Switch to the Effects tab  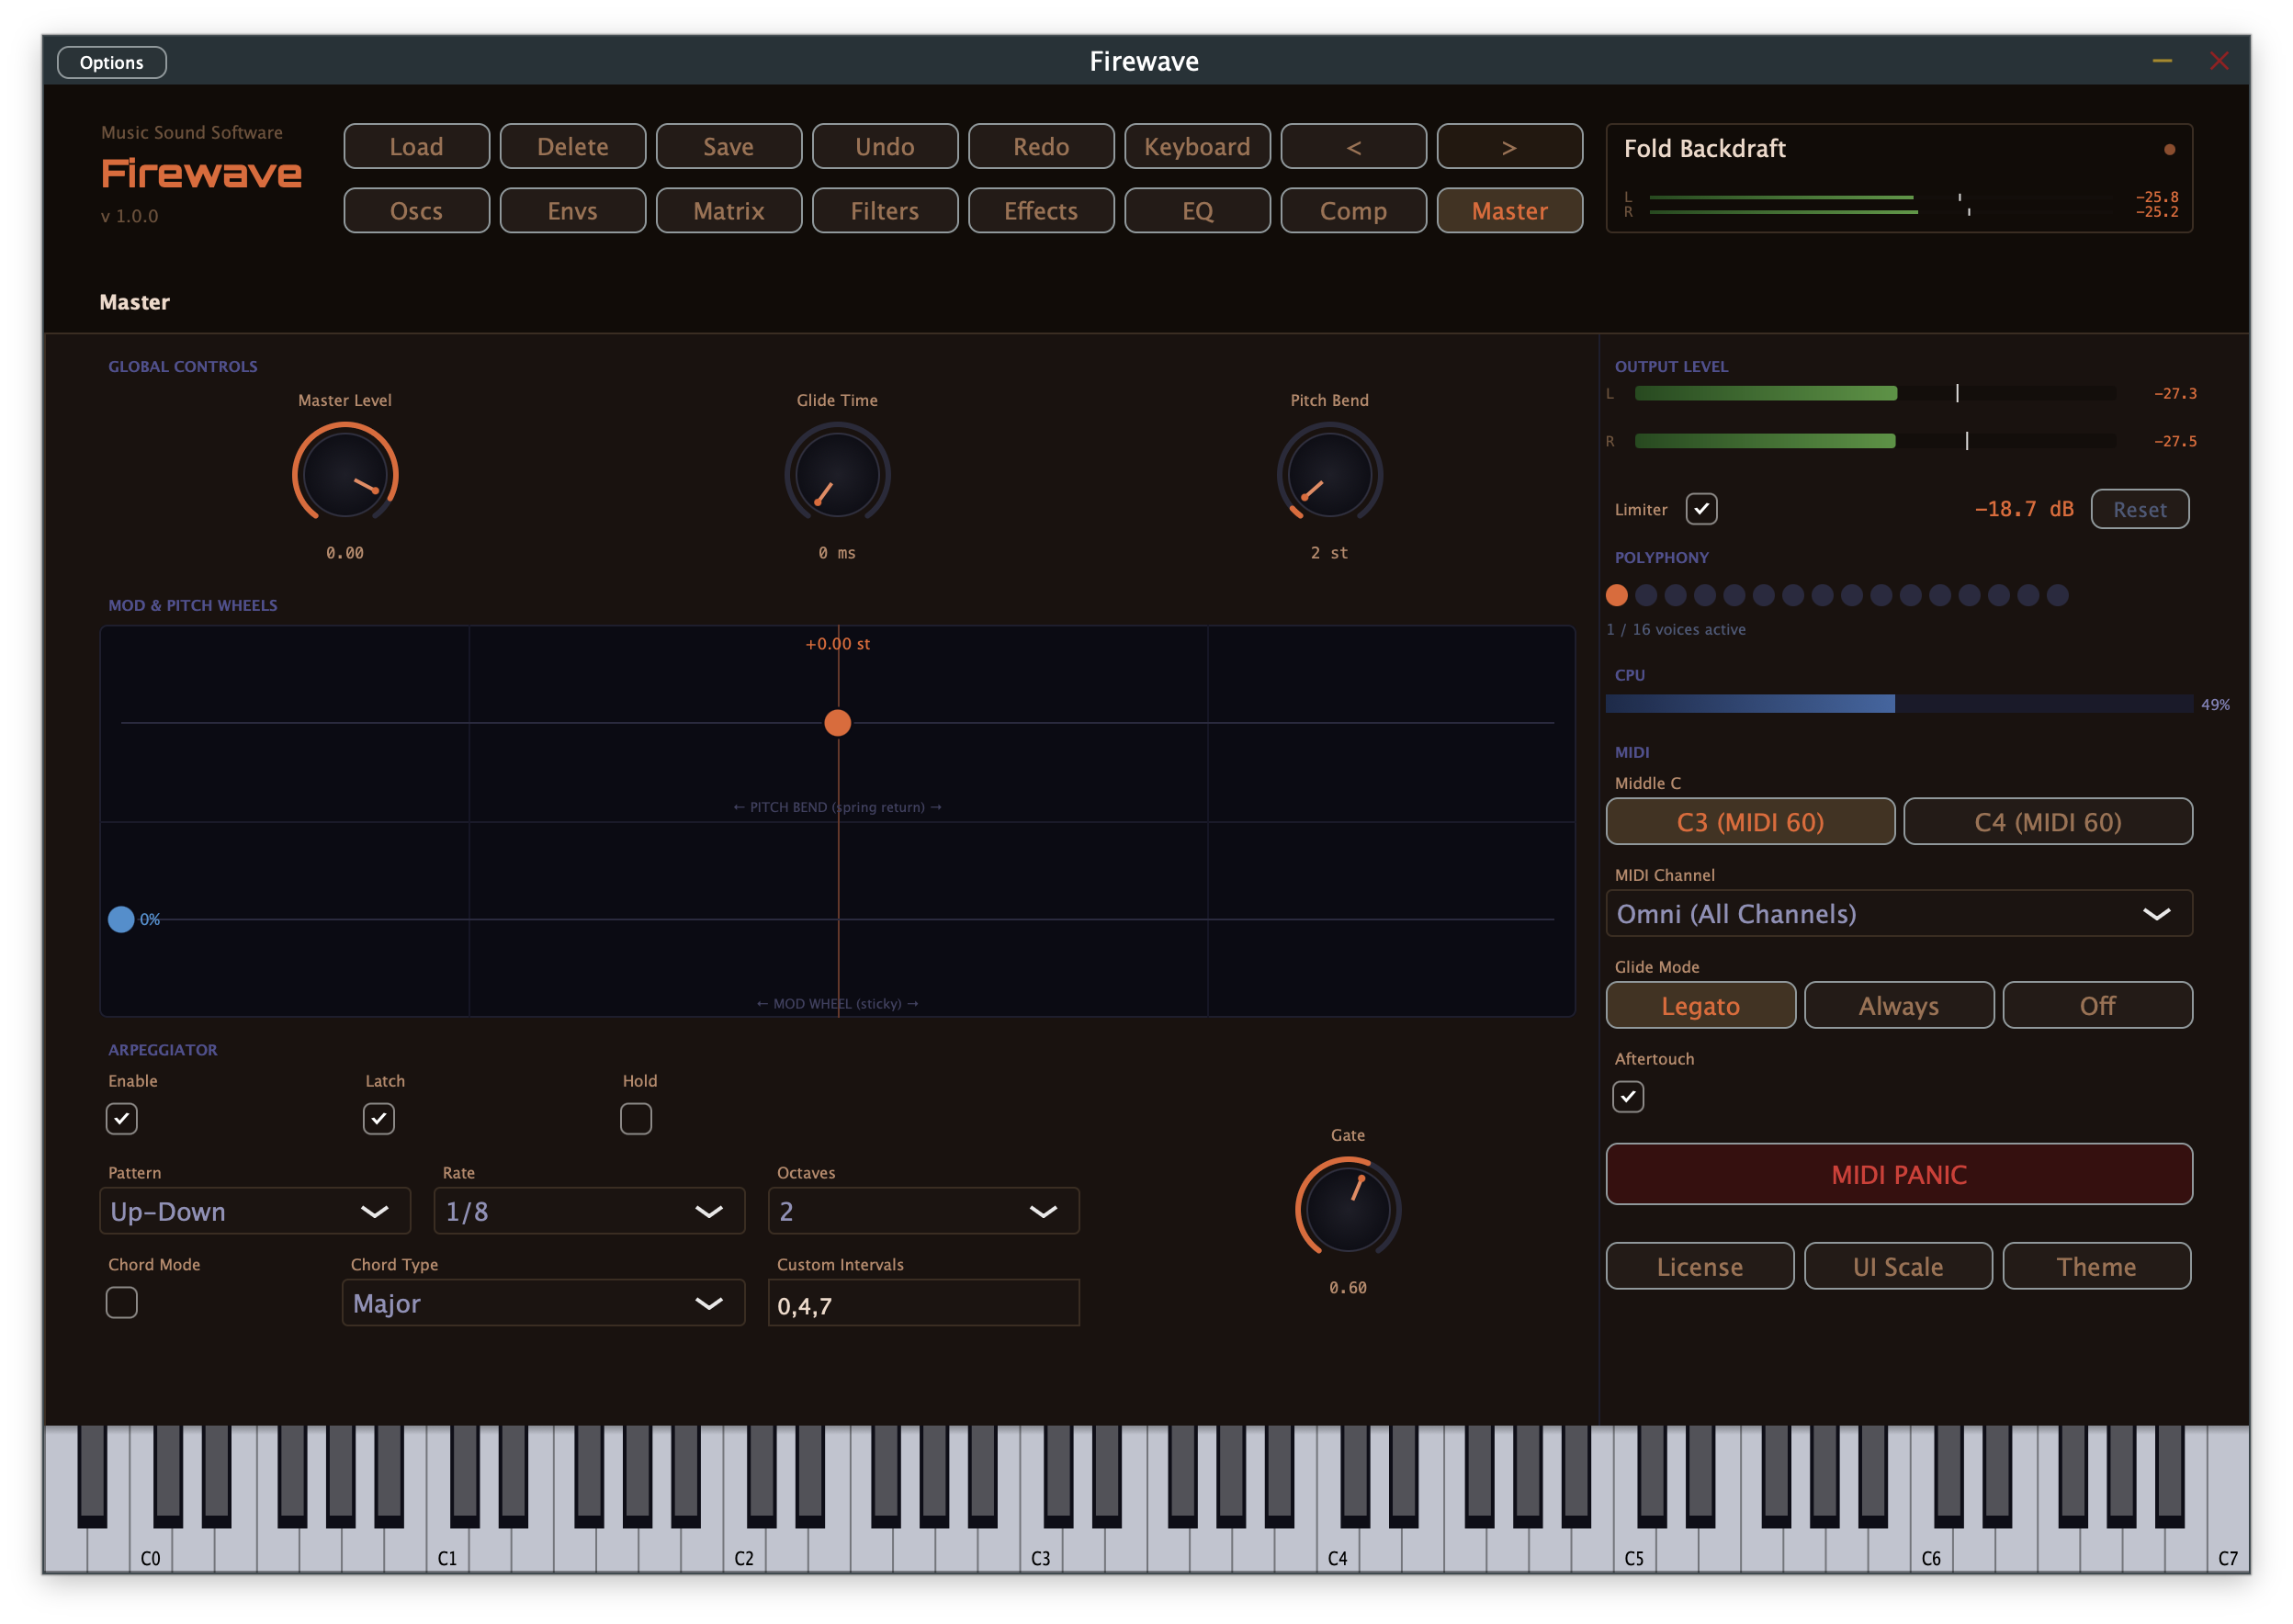(1041, 211)
